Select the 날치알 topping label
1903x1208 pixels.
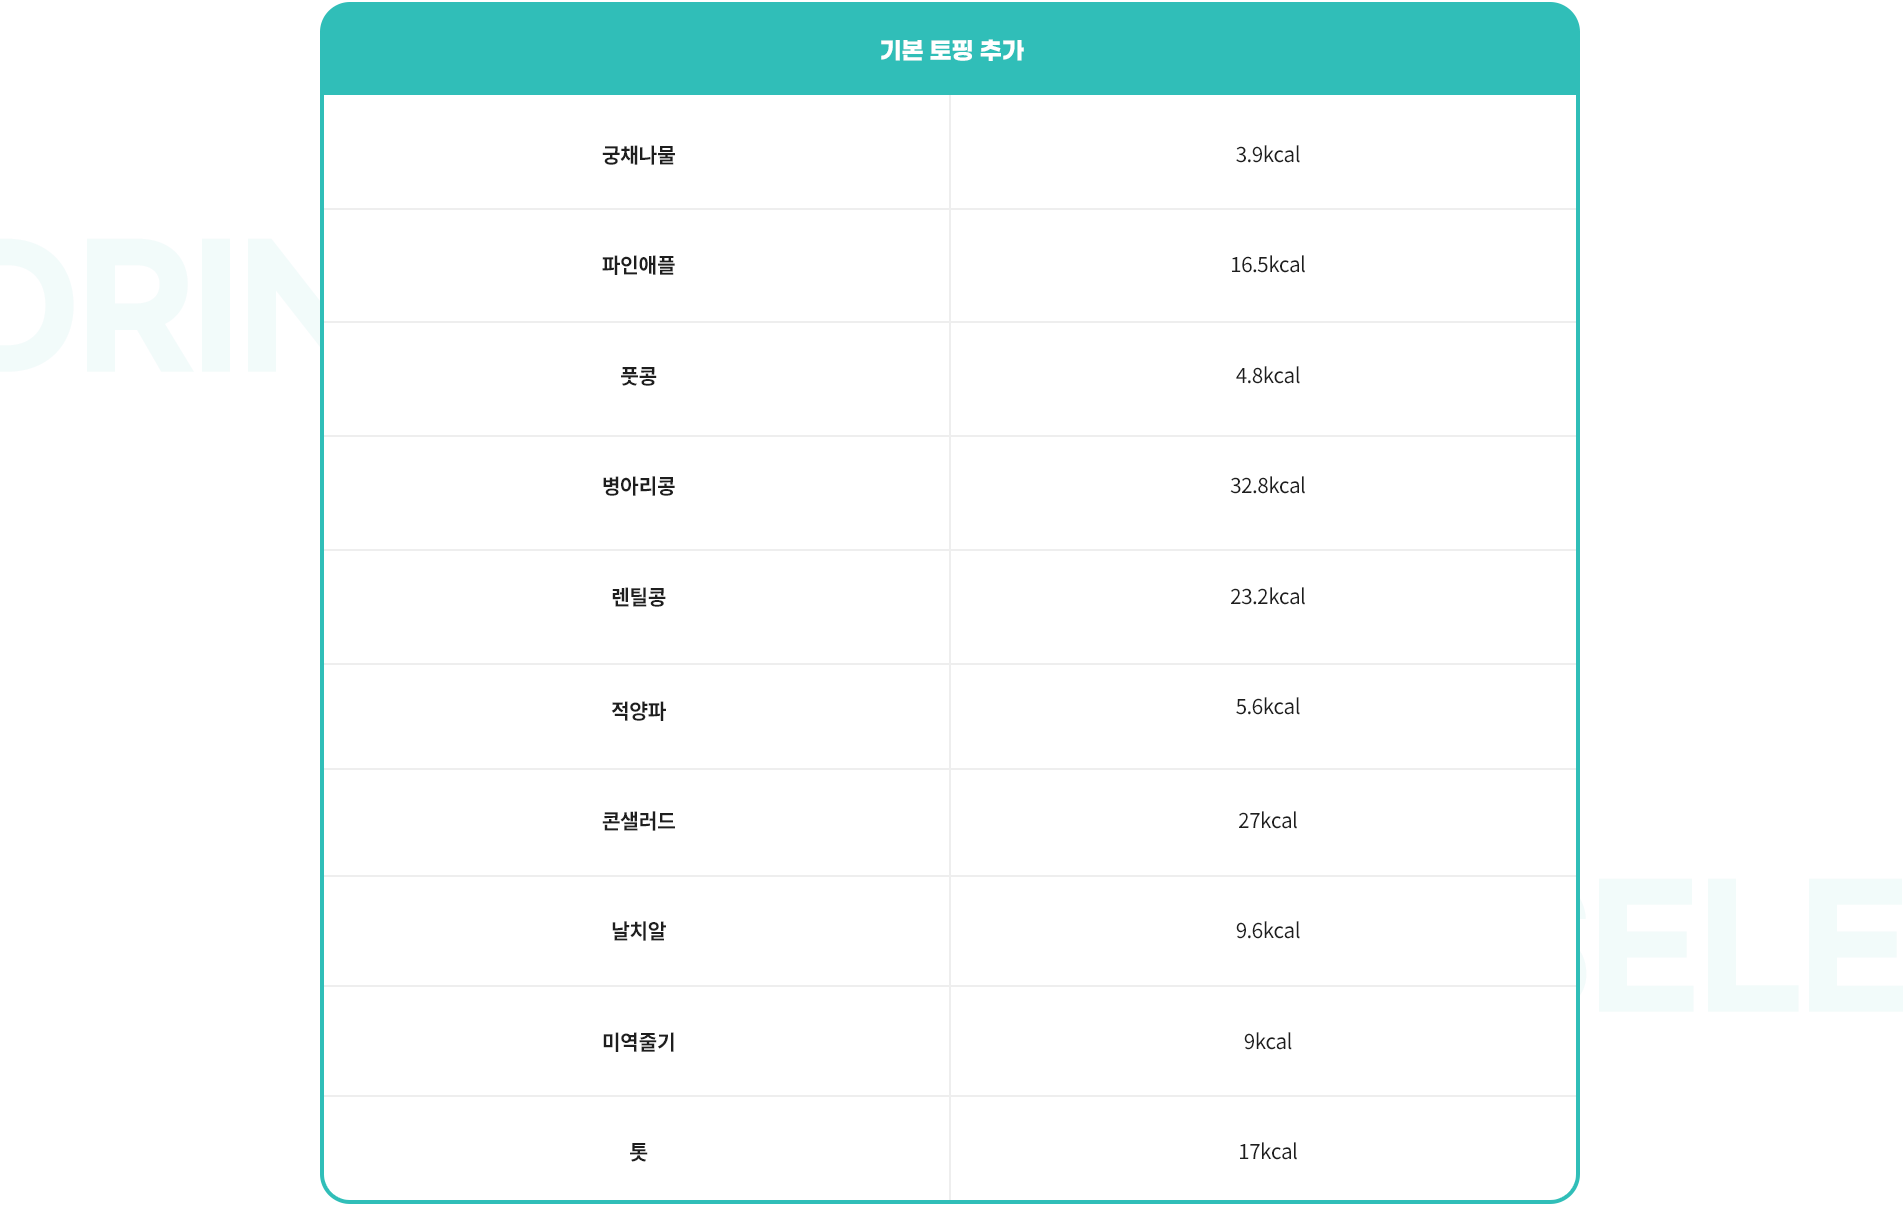[x=638, y=931]
